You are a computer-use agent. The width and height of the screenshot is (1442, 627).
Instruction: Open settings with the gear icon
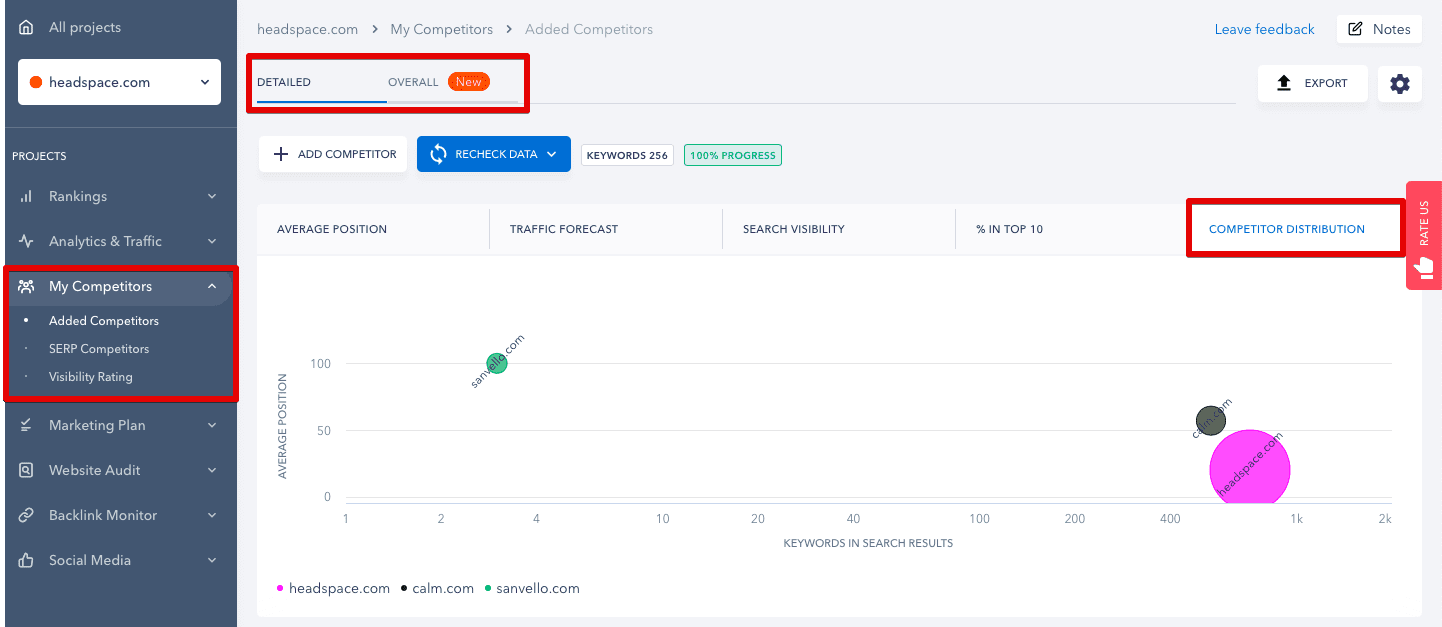tap(1400, 84)
